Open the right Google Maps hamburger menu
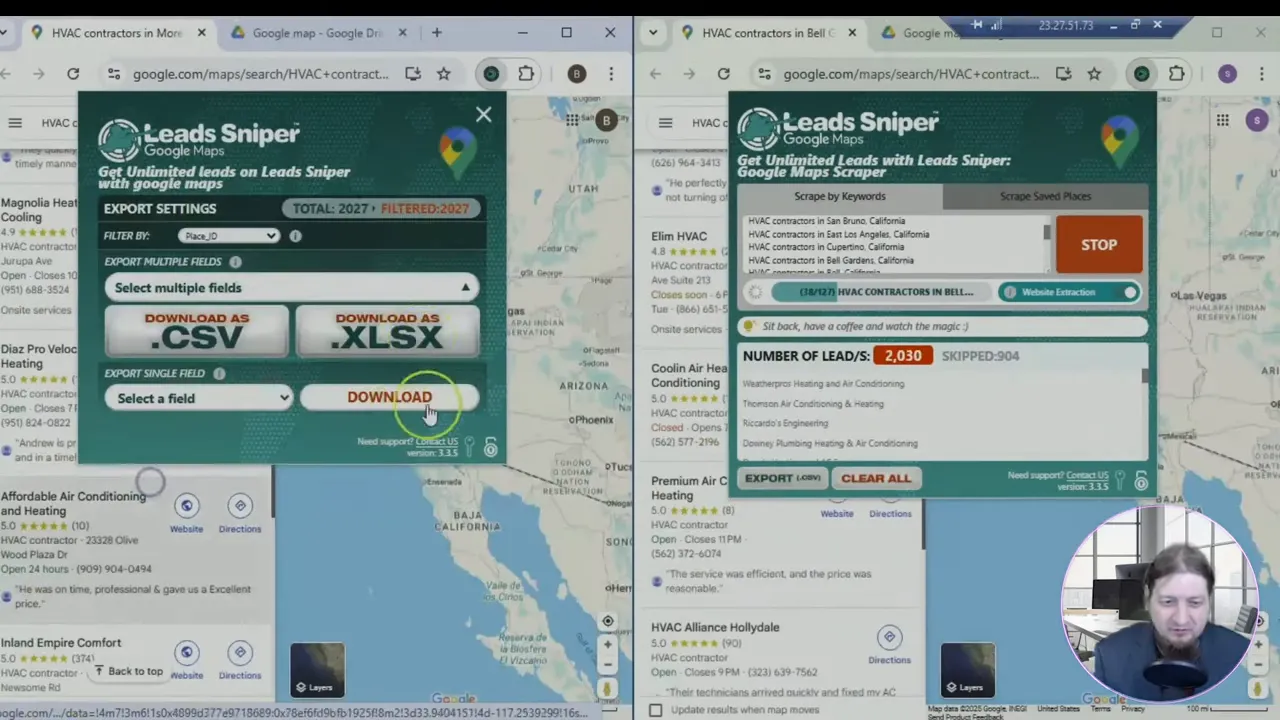The height and width of the screenshot is (720, 1280). 665,123
